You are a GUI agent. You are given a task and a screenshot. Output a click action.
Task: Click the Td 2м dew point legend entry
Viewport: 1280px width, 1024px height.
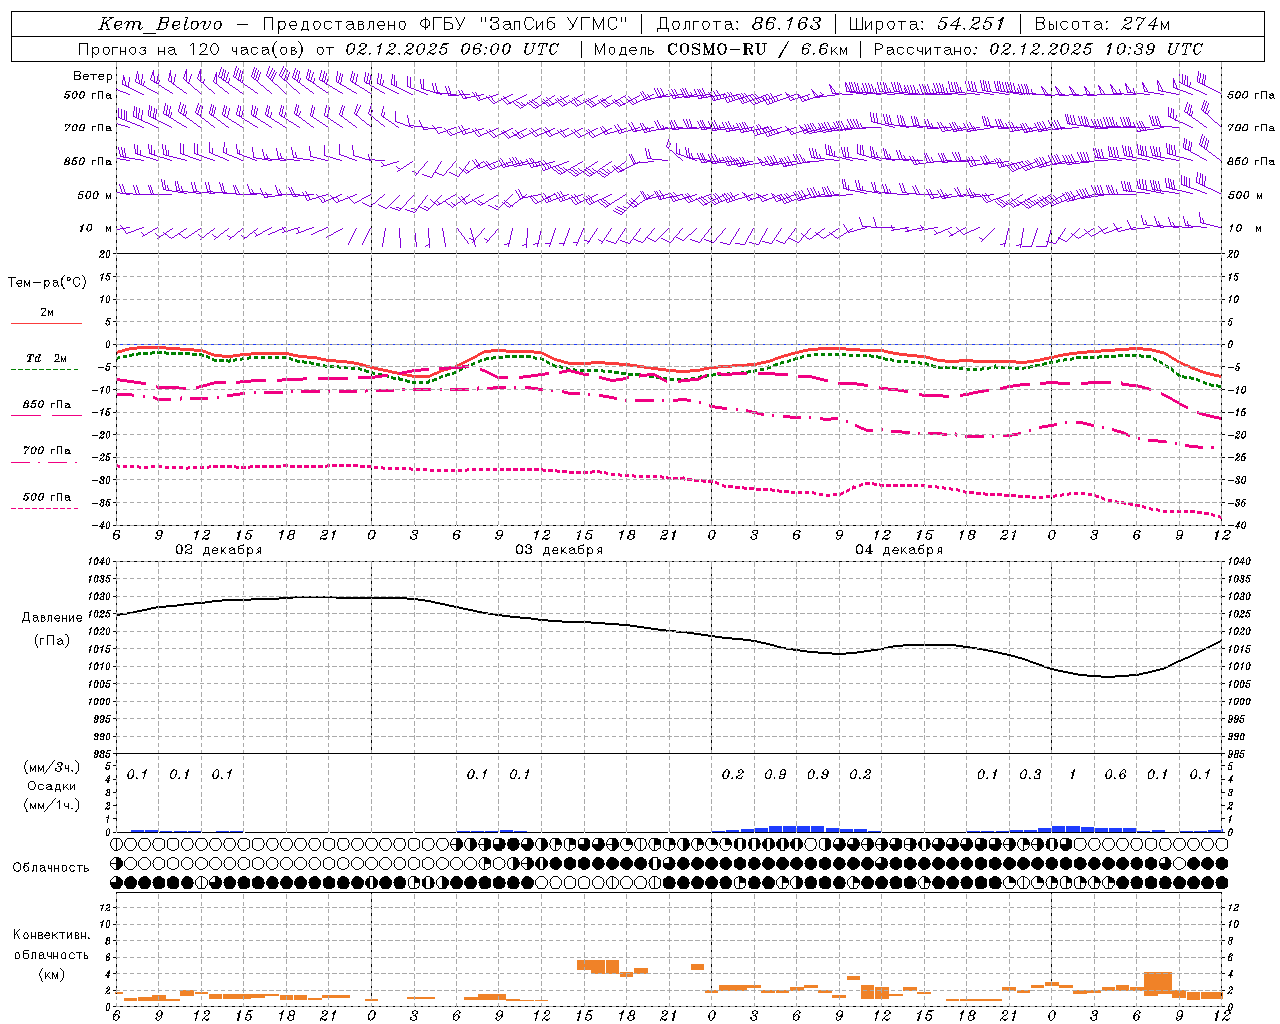click(x=47, y=358)
